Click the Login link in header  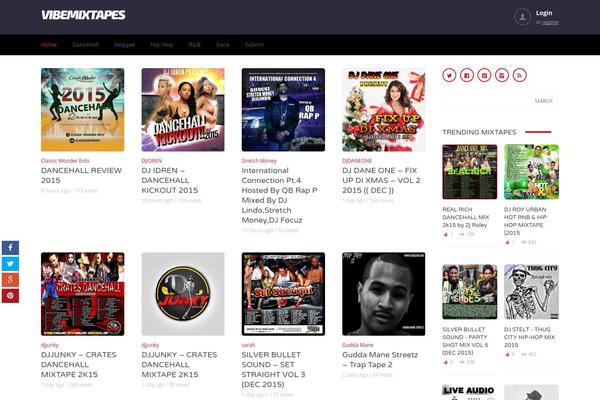tap(544, 13)
